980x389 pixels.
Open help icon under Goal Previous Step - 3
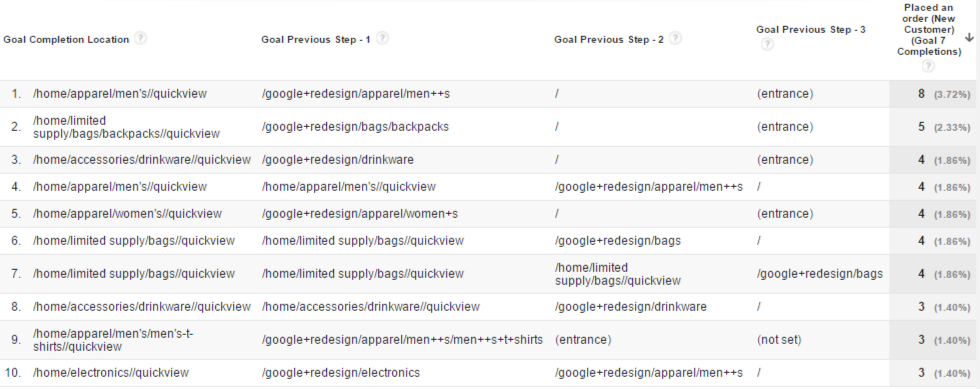(767, 44)
